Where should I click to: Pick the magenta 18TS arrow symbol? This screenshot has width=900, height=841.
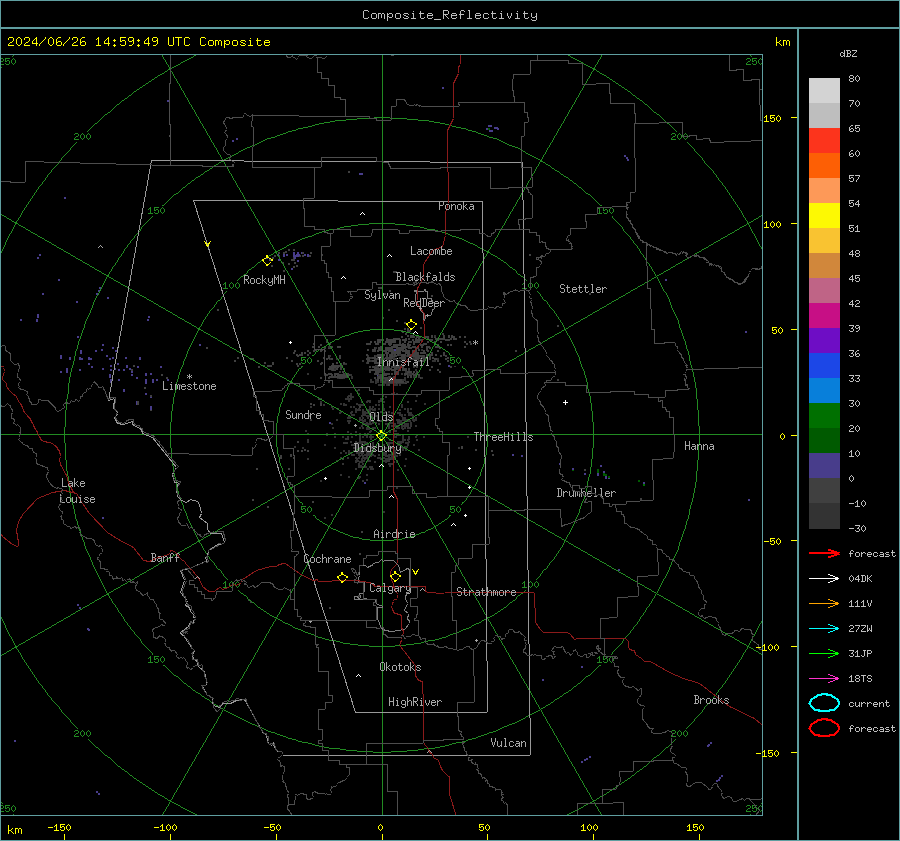pos(824,679)
